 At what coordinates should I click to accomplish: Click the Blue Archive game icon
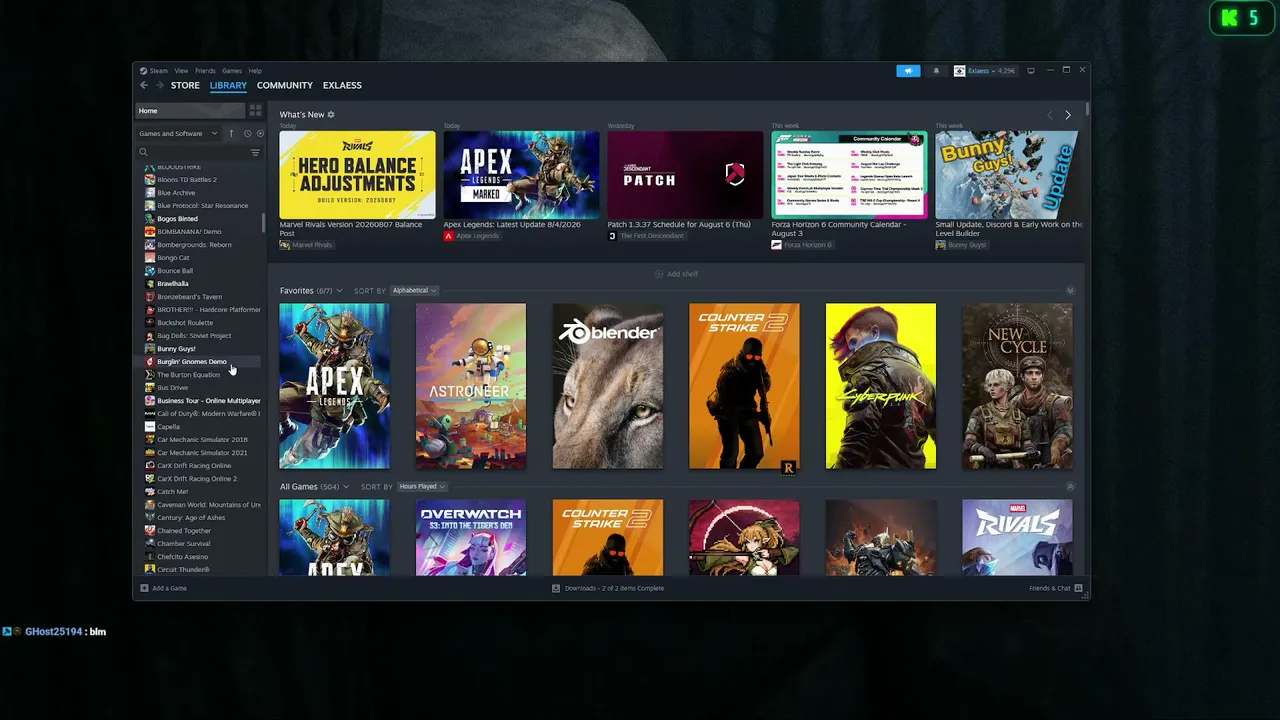pos(150,192)
